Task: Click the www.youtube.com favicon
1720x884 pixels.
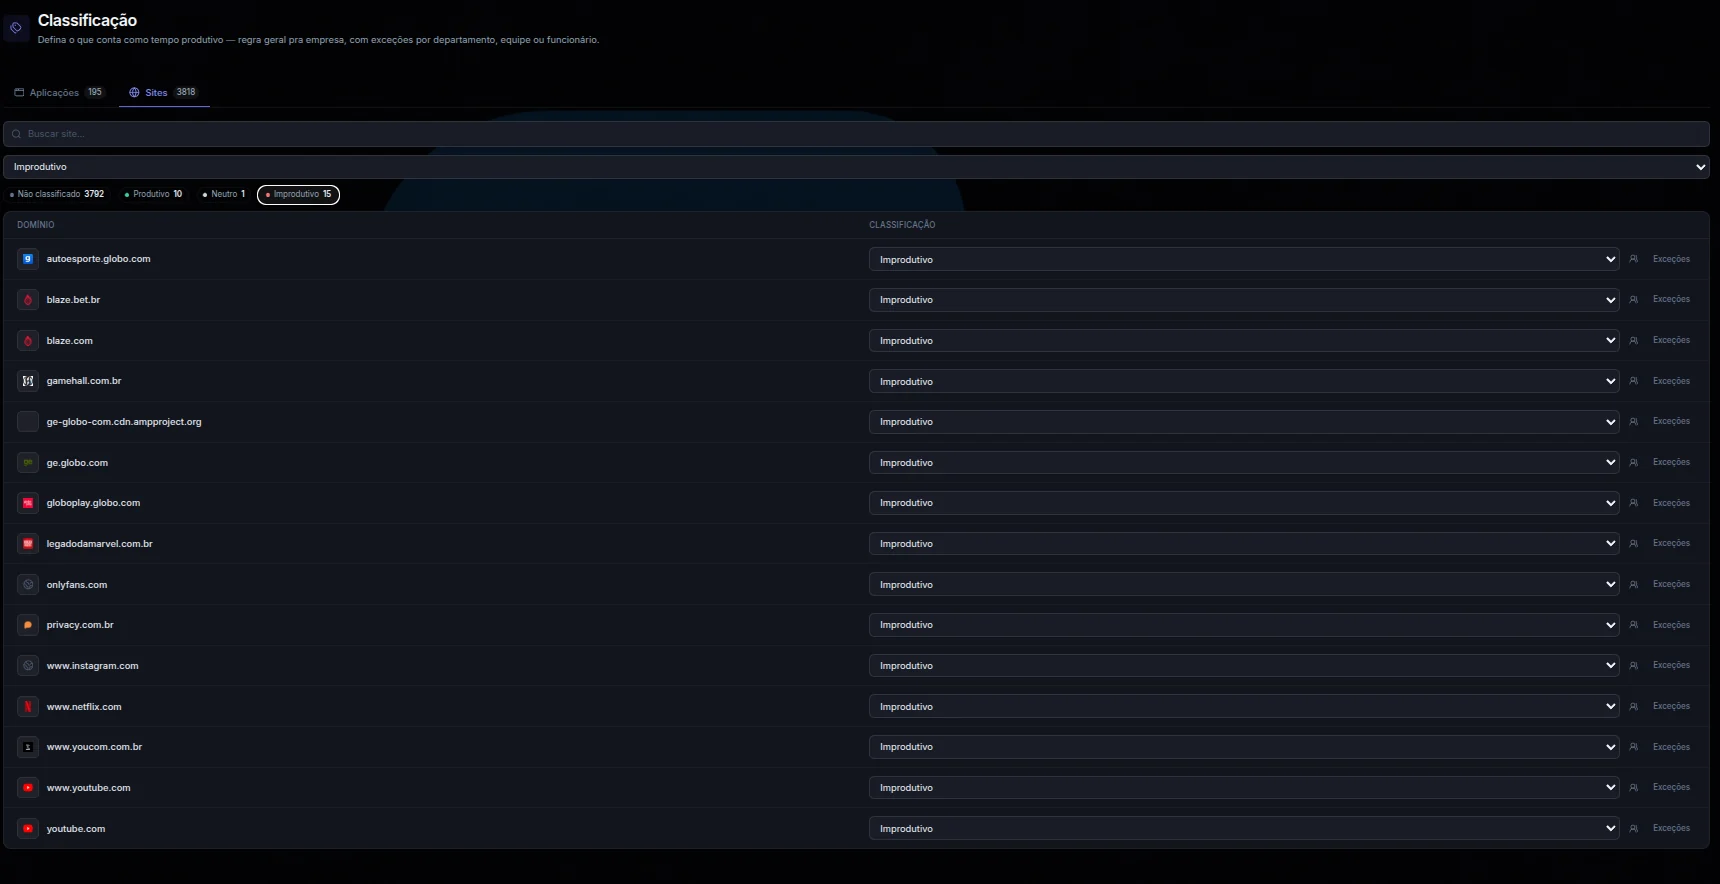Action: pos(28,788)
